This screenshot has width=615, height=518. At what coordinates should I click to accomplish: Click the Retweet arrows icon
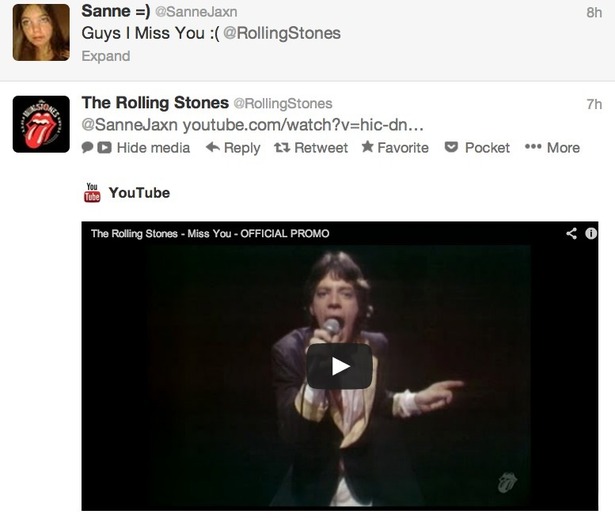(282, 147)
